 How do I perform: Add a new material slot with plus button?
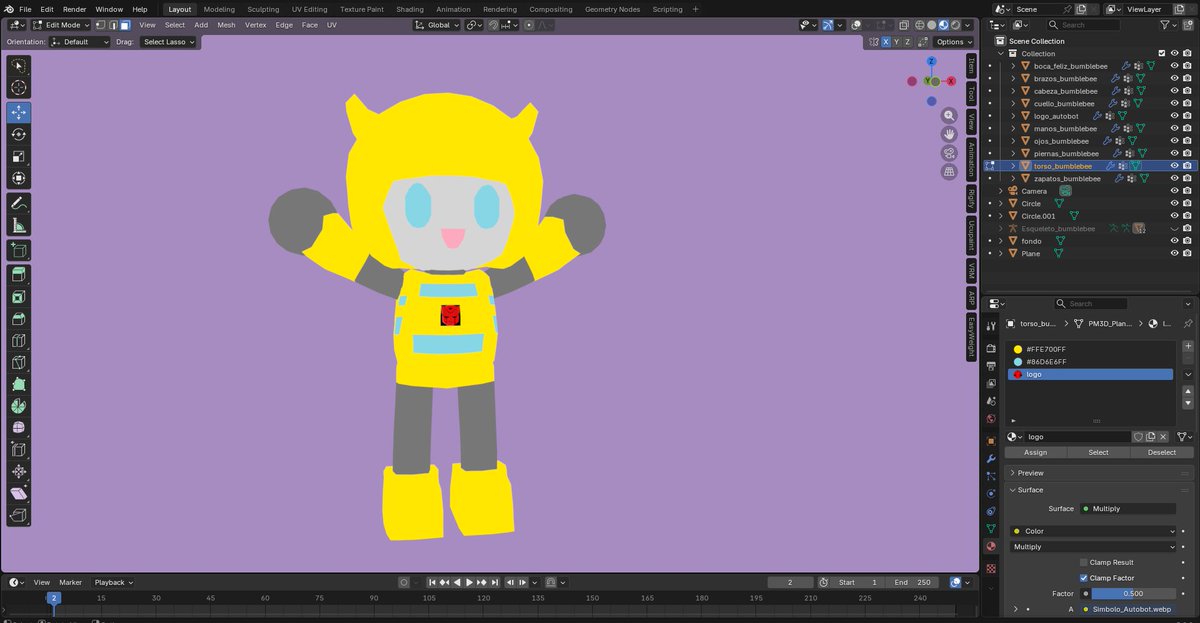click(1187, 346)
